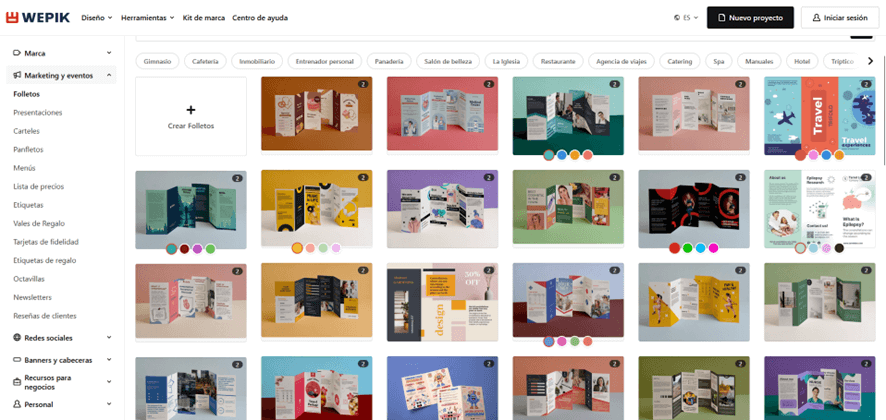
Task: Click the Nuevo proyecto button
Action: 750,18
